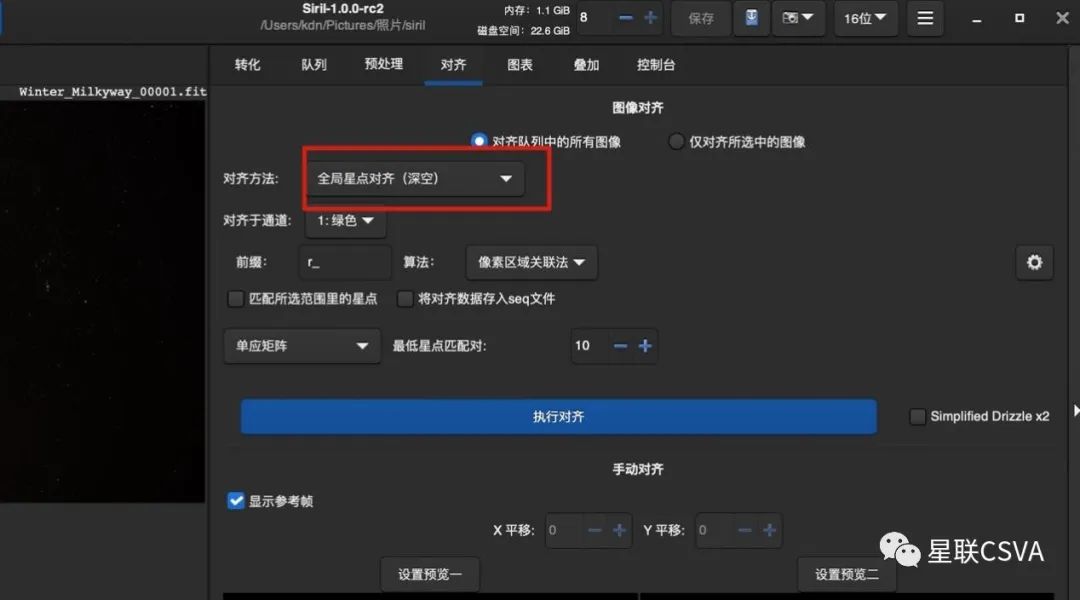Decrease the thread count with minus

[625, 18]
